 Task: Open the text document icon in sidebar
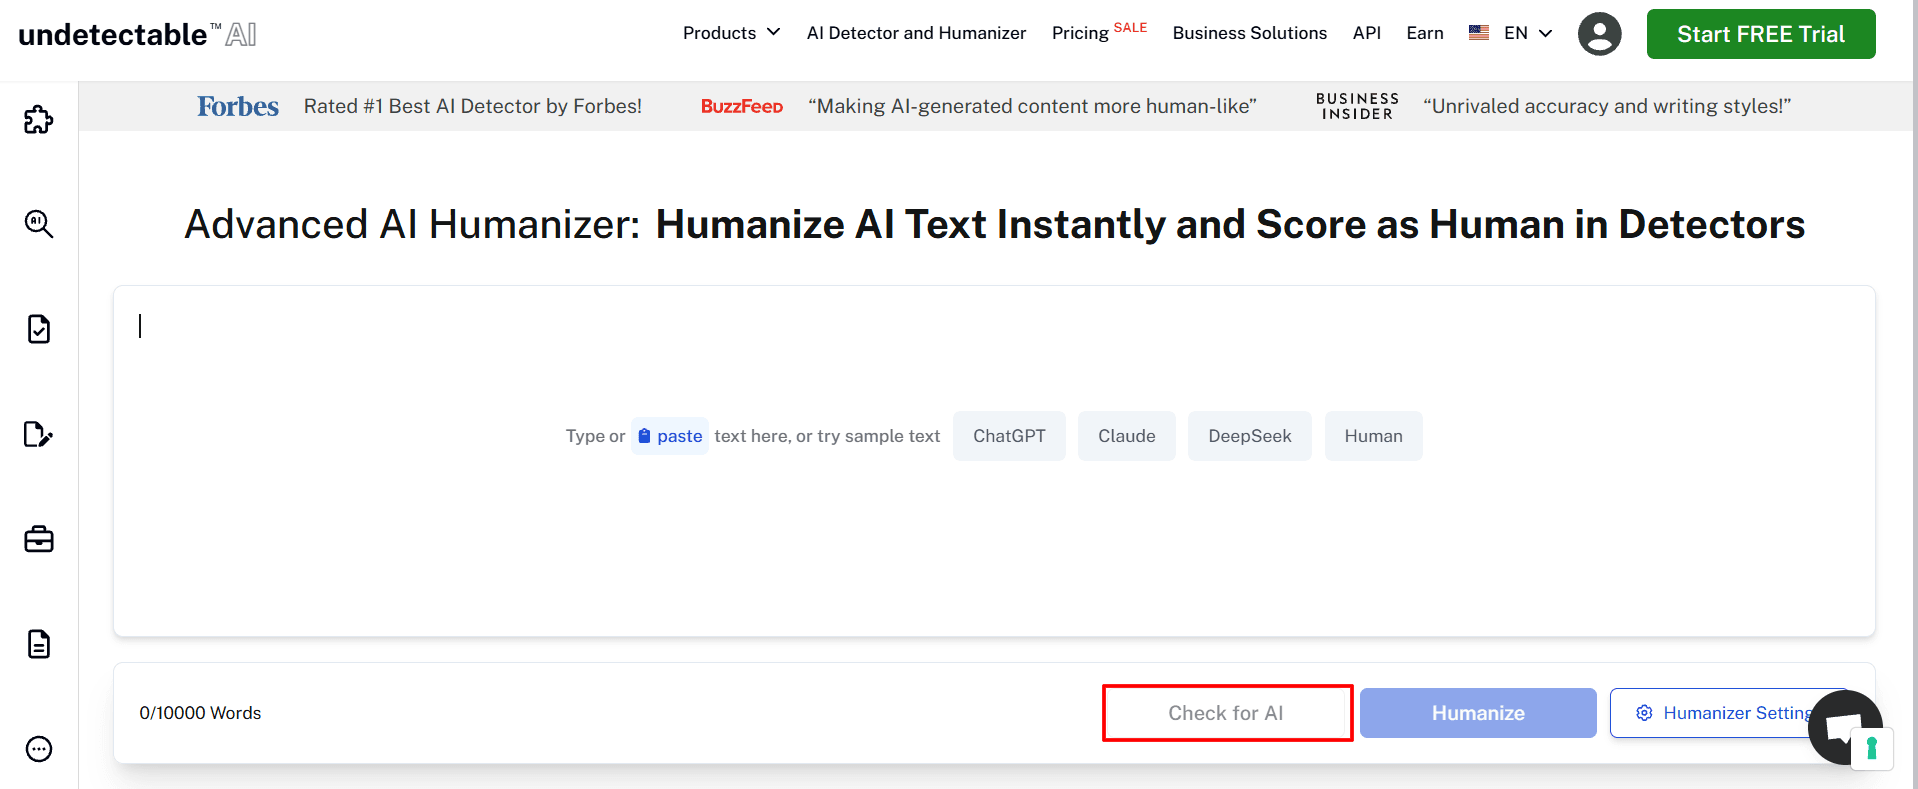click(38, 644)
